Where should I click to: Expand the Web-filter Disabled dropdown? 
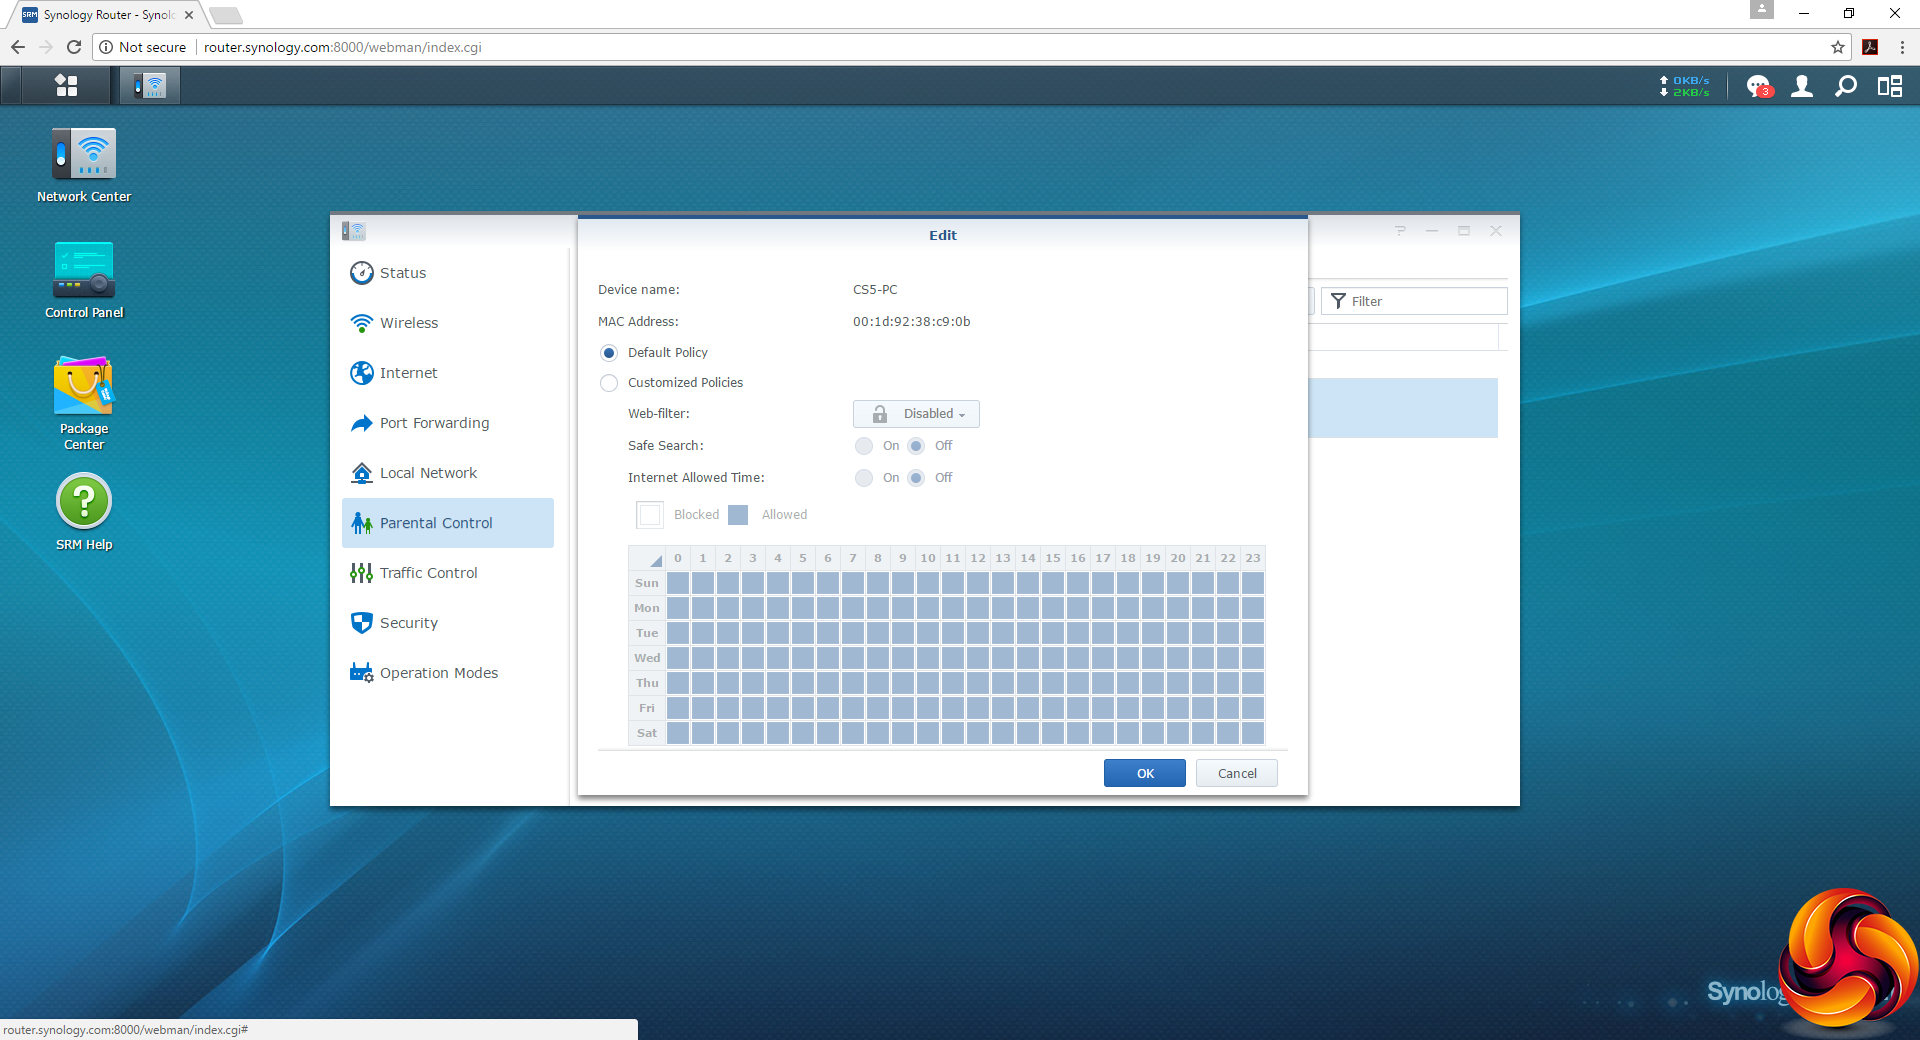coord(916,414)
